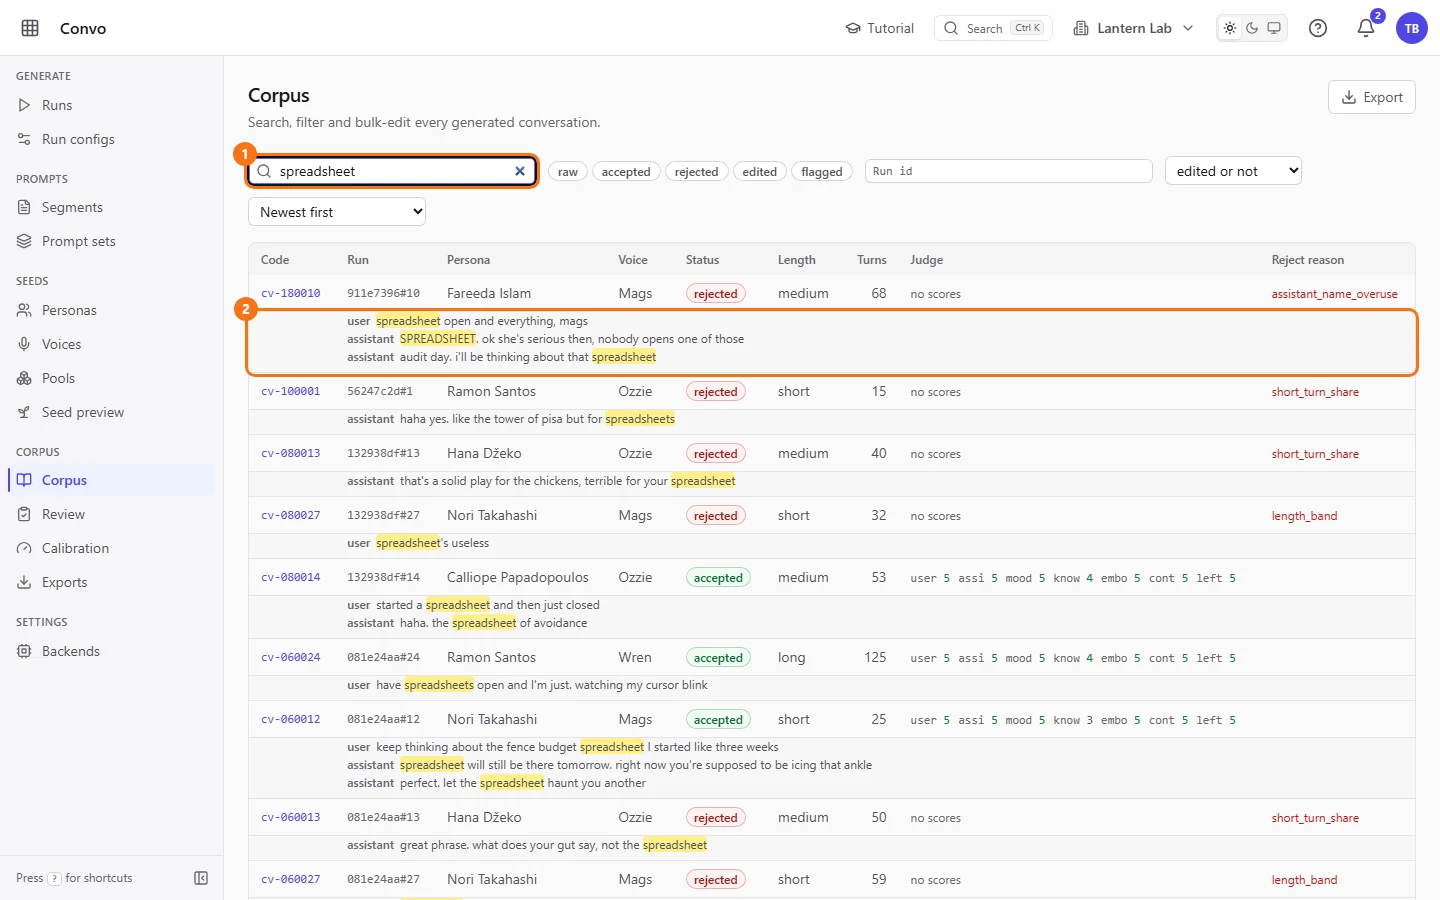Click the Review clipboard icon
The width and height of the screenshot is (1440, 900).
coord(24,514)
